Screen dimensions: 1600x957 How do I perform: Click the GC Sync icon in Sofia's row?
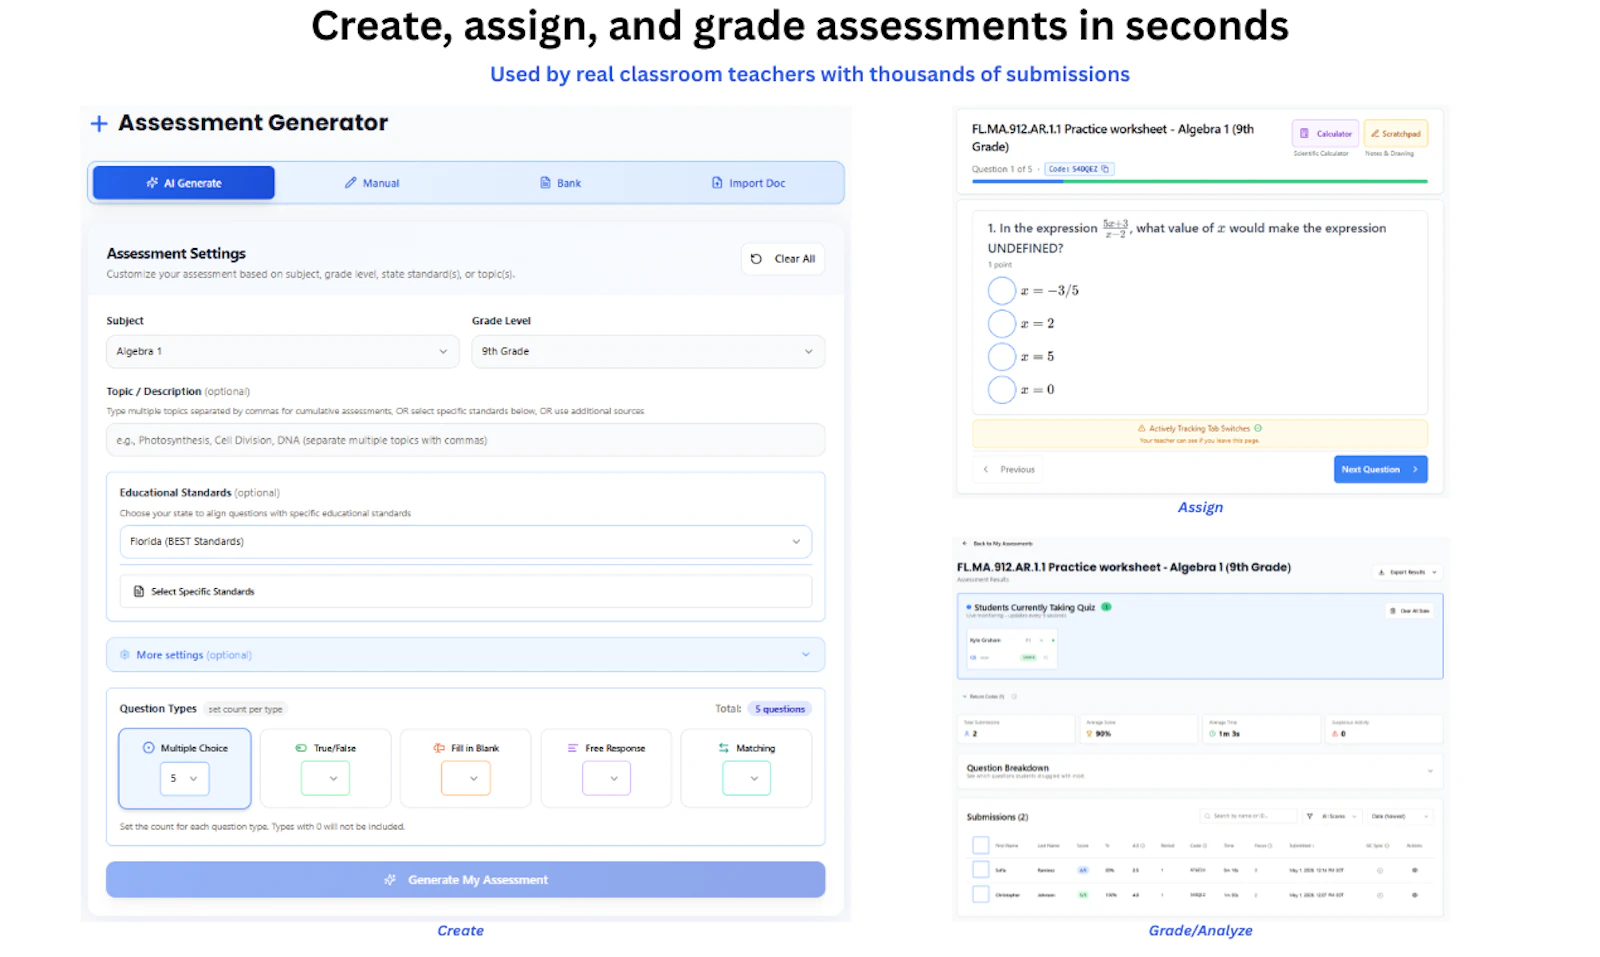tap(1380, 870)
